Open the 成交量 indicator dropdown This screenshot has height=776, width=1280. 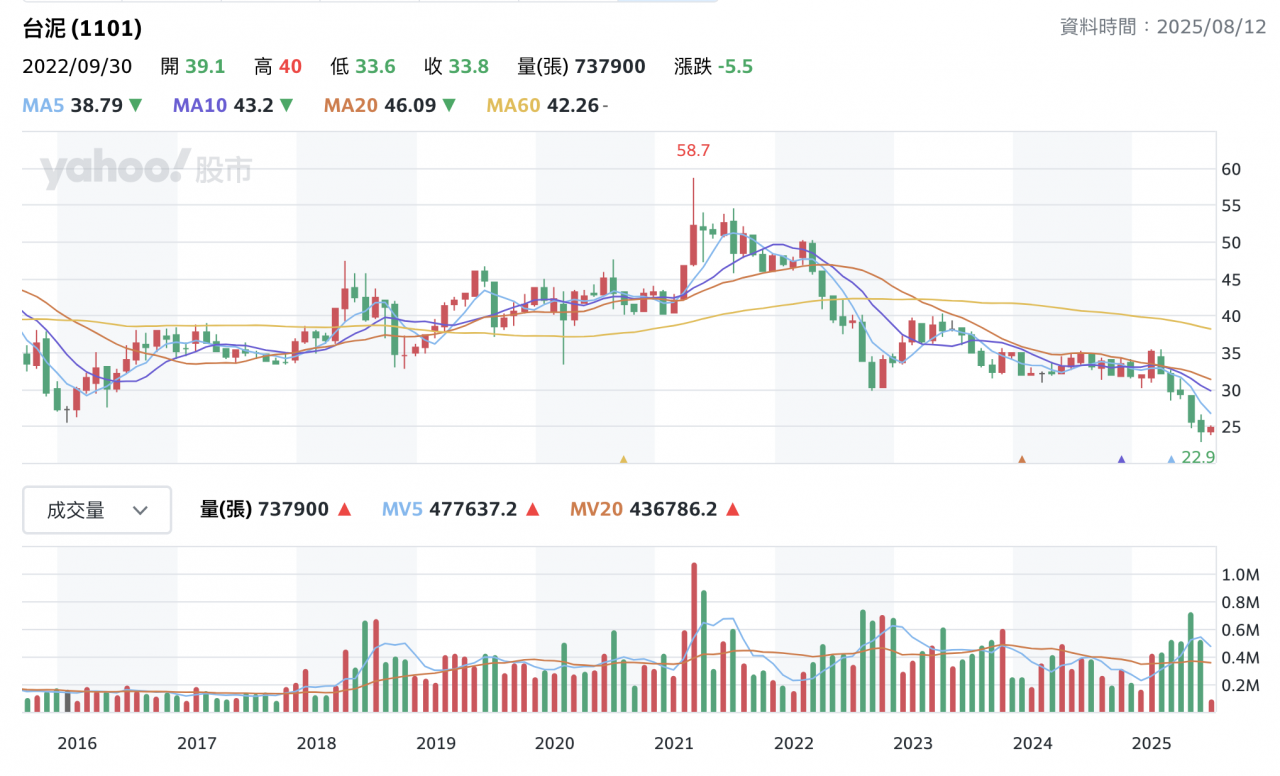click(x=97, y=510)
